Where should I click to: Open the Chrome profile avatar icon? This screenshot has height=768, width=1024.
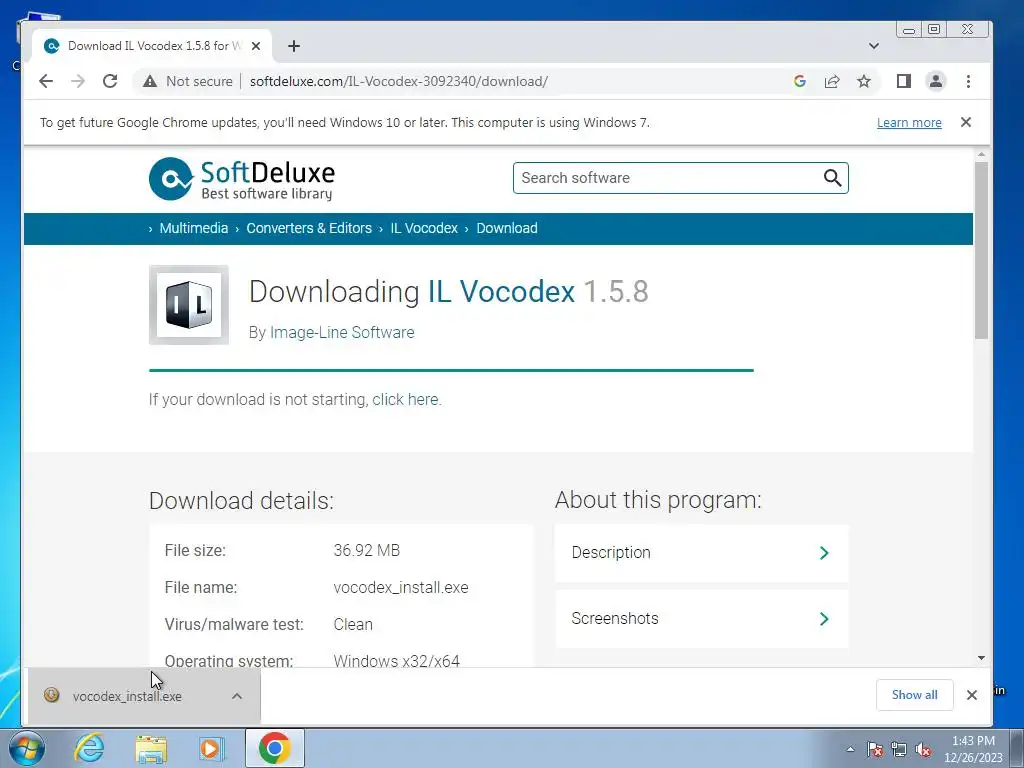pos(935,81)
